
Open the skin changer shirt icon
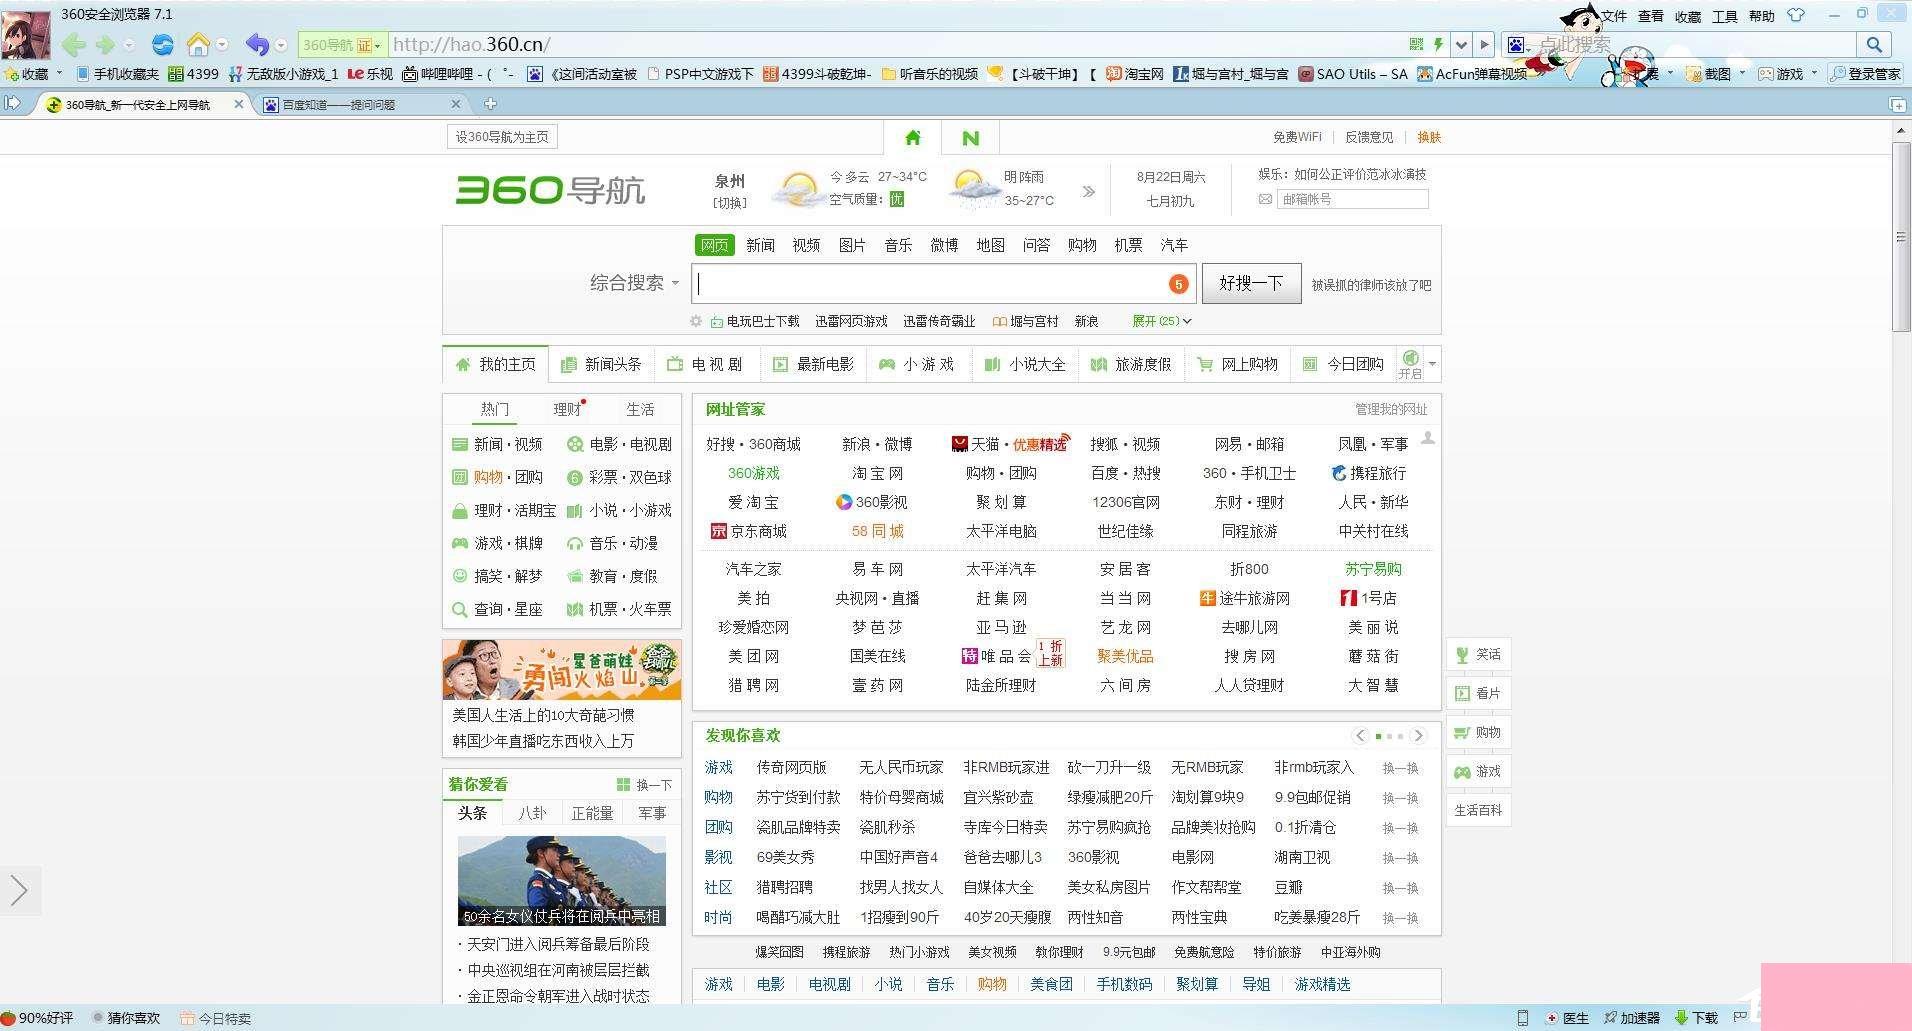1796,15
